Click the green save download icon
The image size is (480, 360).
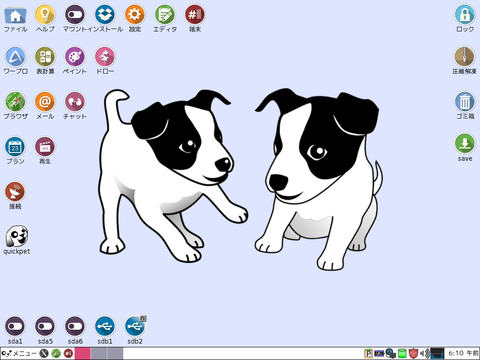(x=465, y=144)
